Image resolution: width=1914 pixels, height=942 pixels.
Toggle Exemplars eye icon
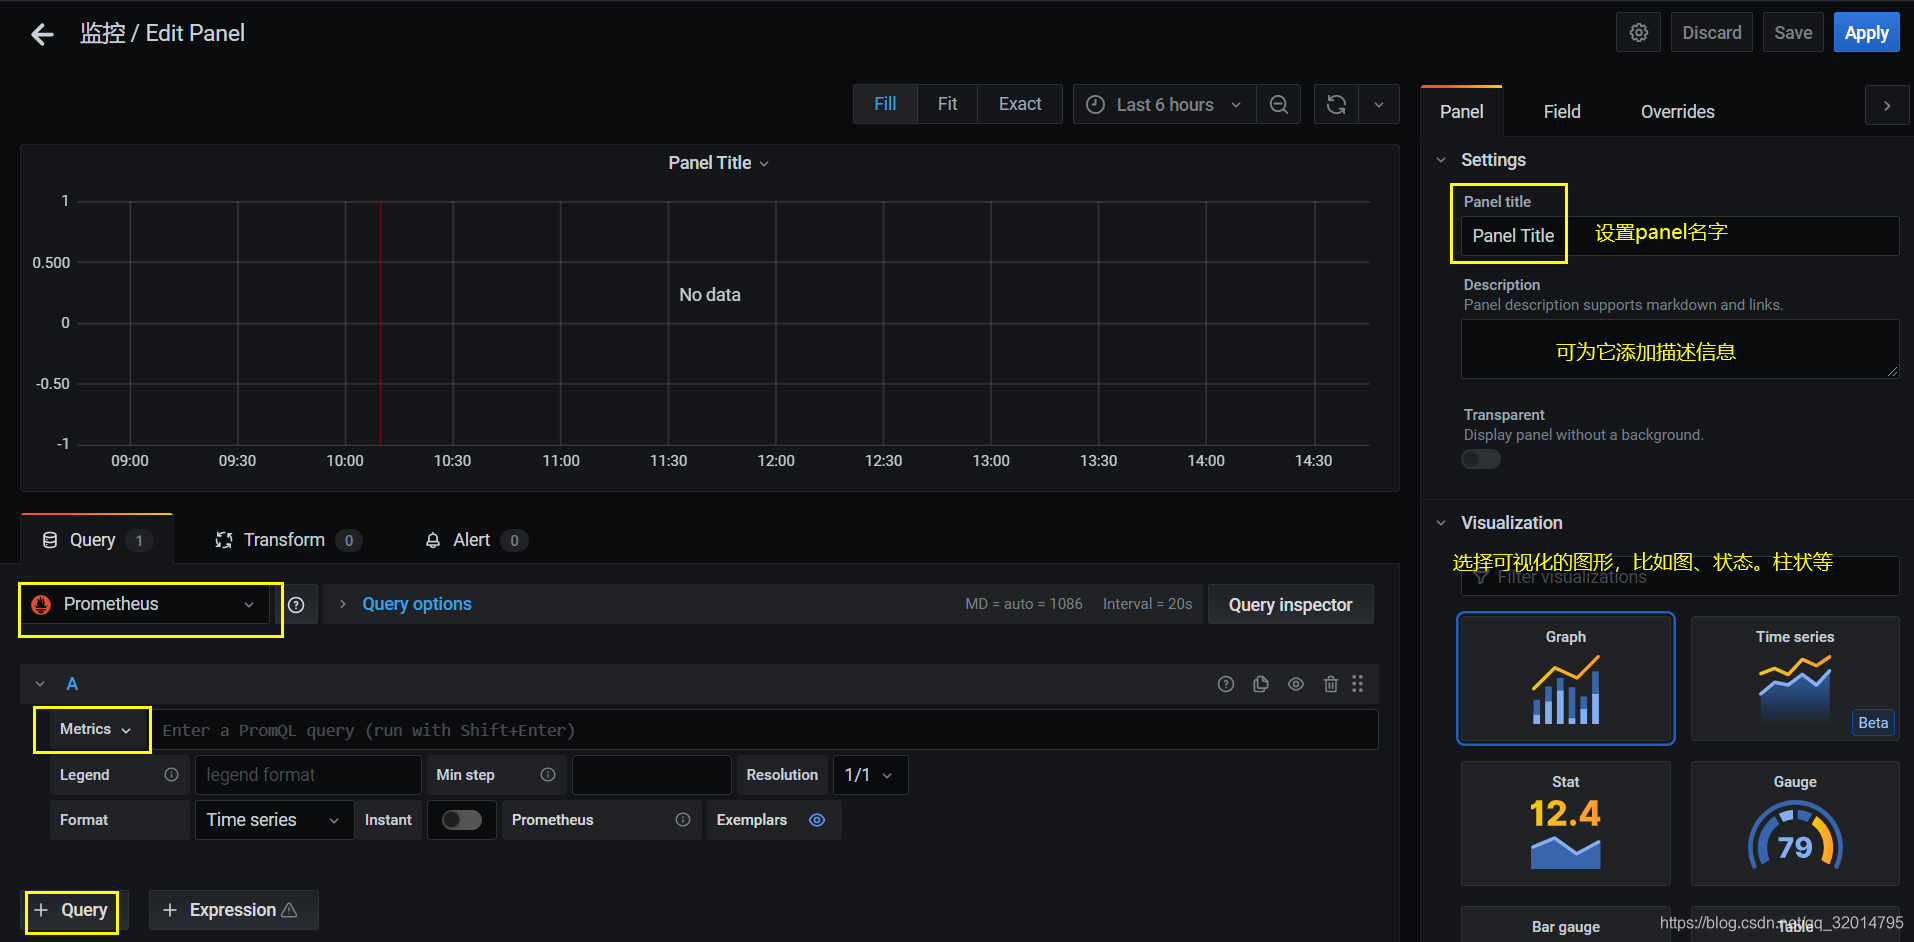[x=817, y=820]
